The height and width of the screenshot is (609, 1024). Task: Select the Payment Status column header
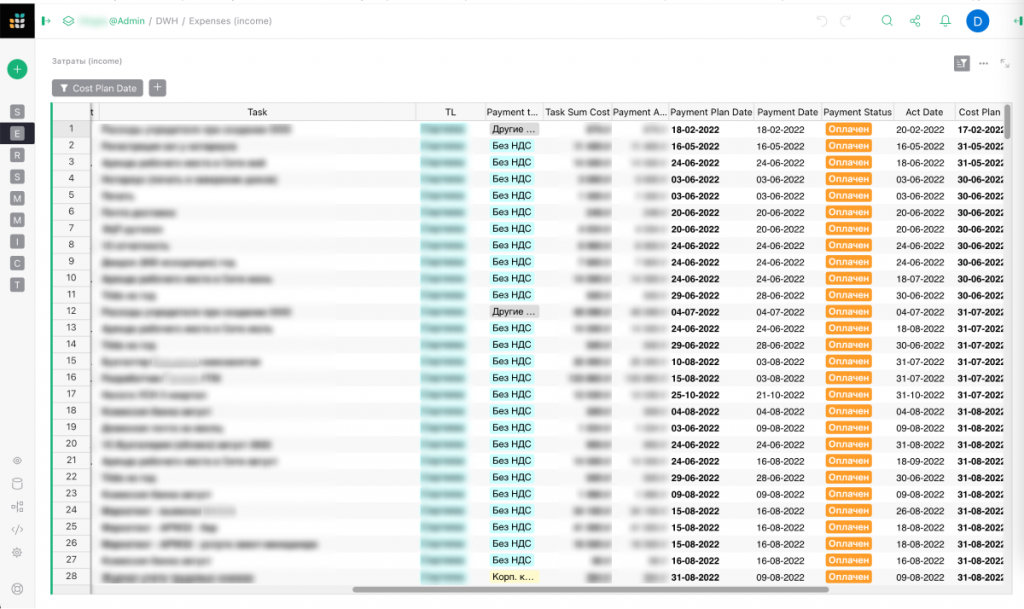click(857, 112)
